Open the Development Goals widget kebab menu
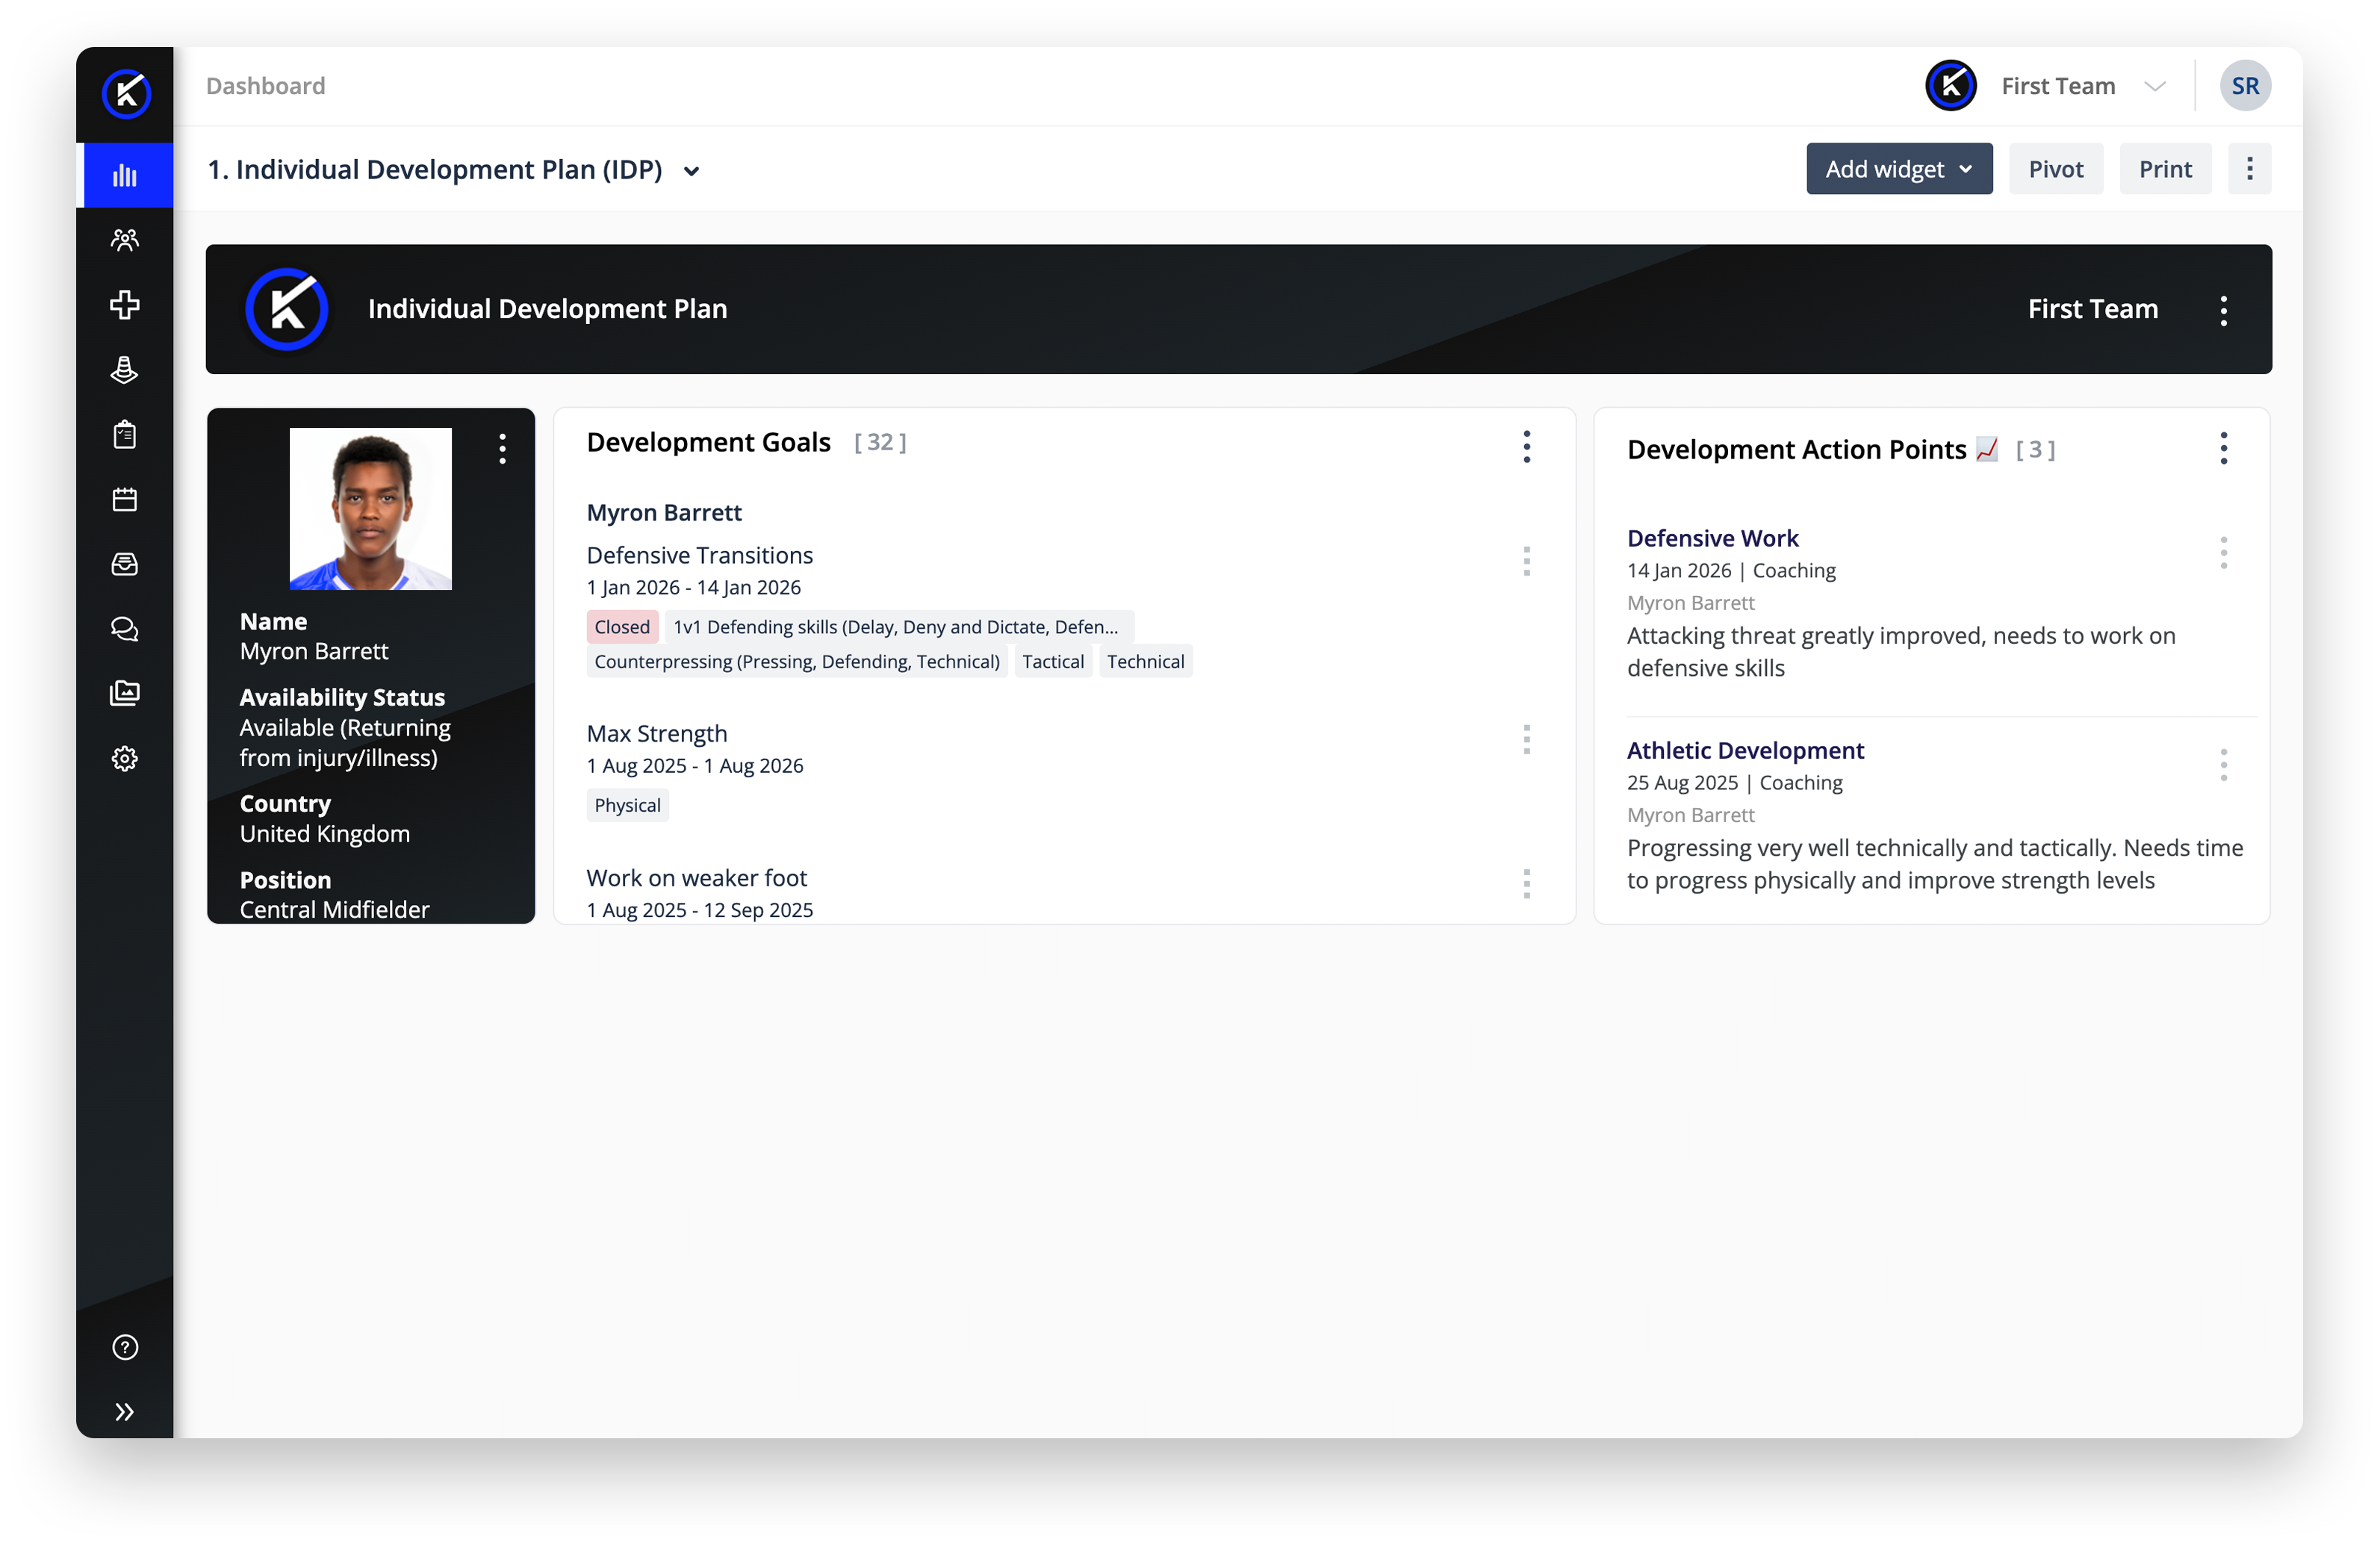 [1526, 447]
